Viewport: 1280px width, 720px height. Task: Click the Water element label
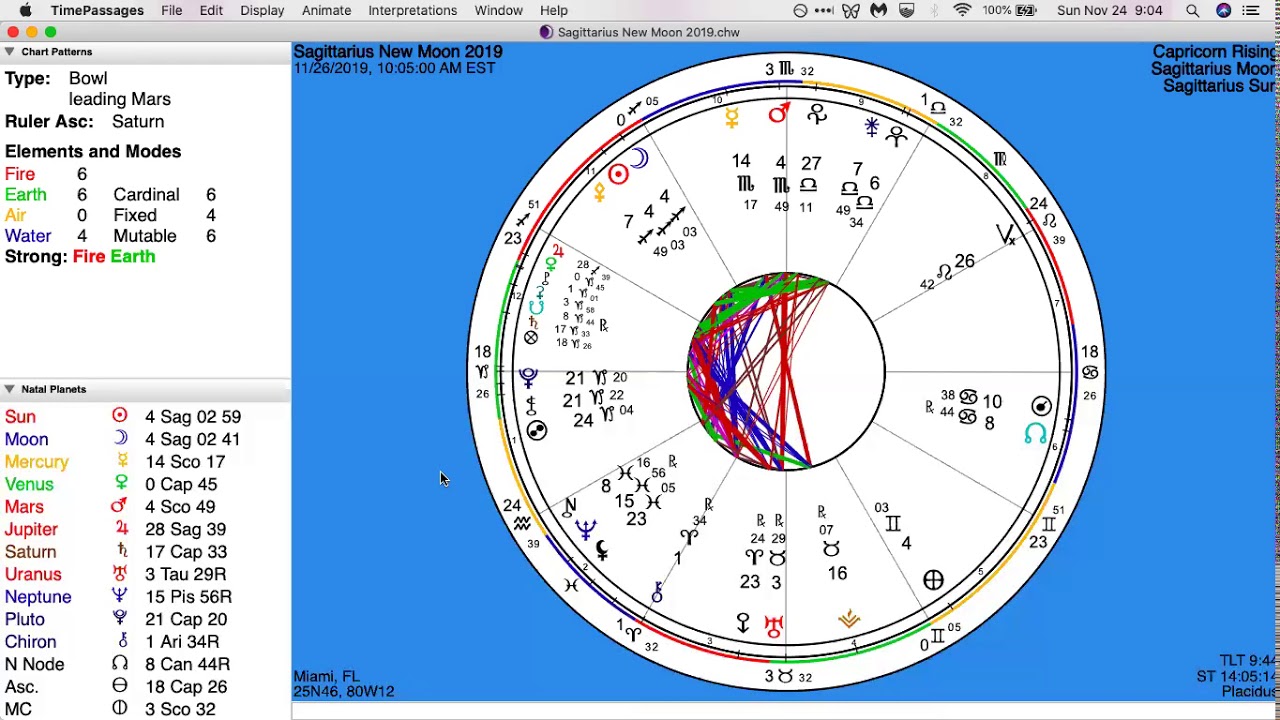tap(28, 236)
